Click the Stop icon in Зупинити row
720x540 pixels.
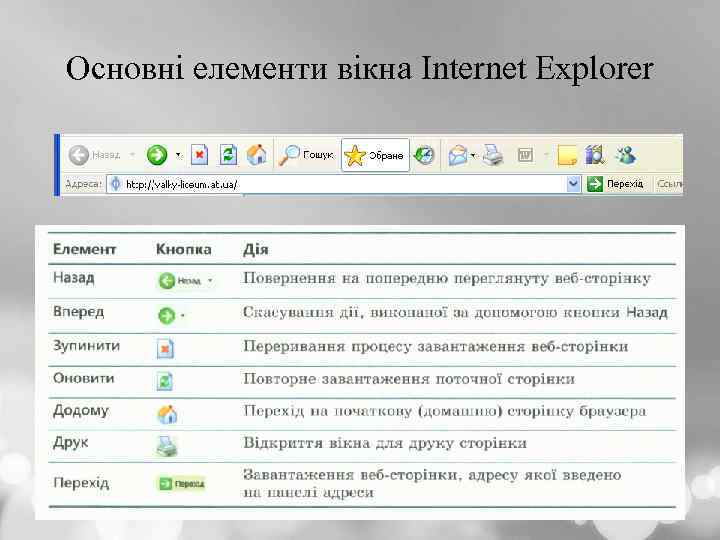coord(165,349)
